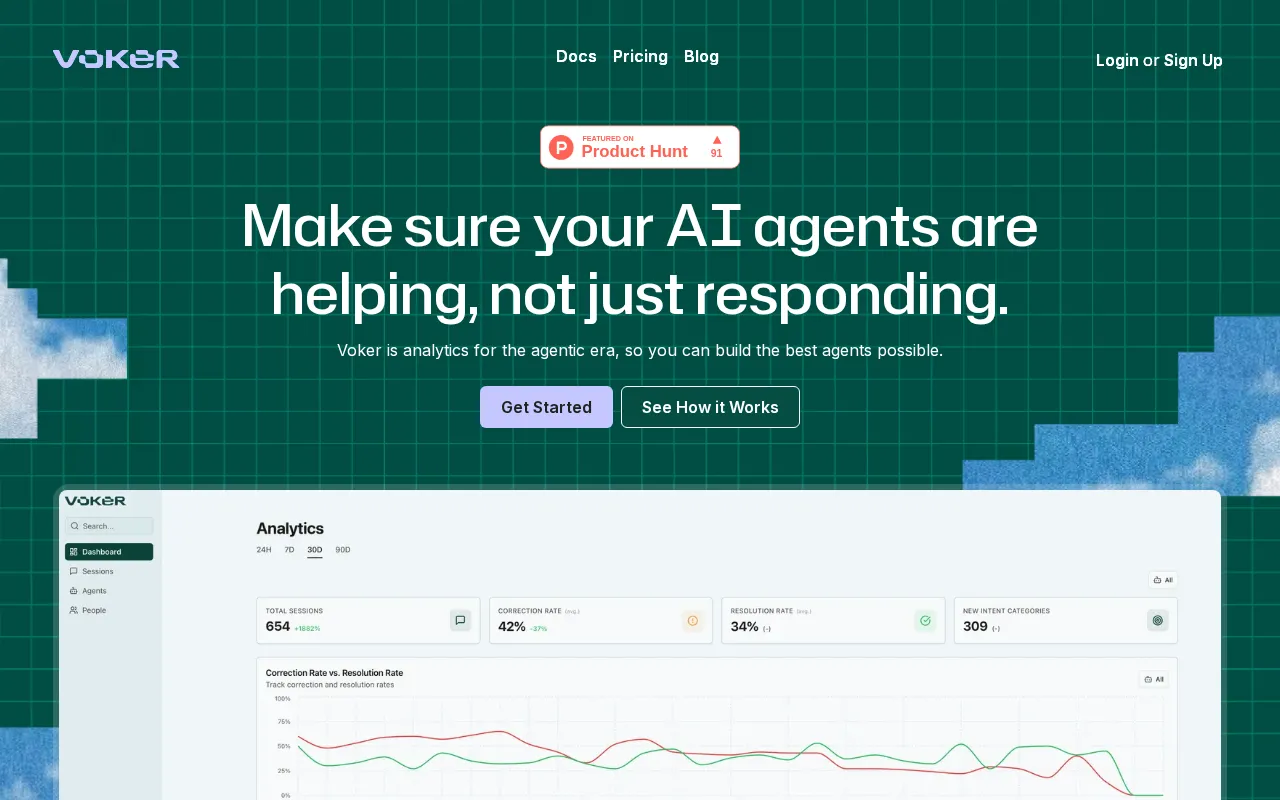Screen dimensions: 1280x800
Task: Open the All agents filter above the stat cards
Action: pyautogui.click(x=1163, y=580)
